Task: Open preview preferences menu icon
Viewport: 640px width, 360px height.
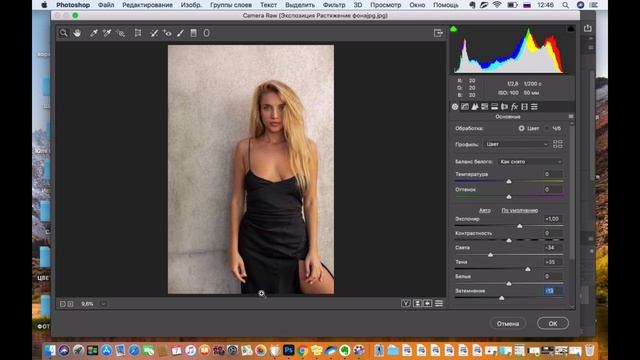Action: pyautogui.click(x=439, y=303)
